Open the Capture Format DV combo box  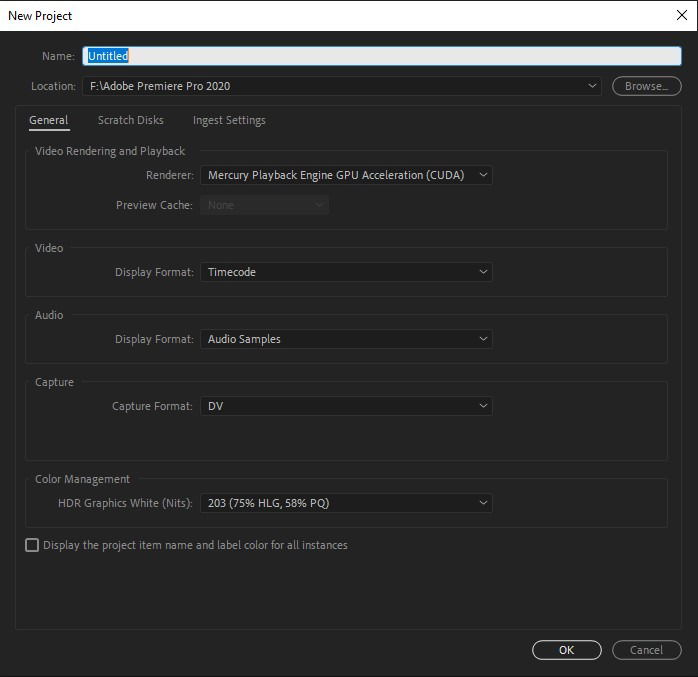(x=346, y=406)
